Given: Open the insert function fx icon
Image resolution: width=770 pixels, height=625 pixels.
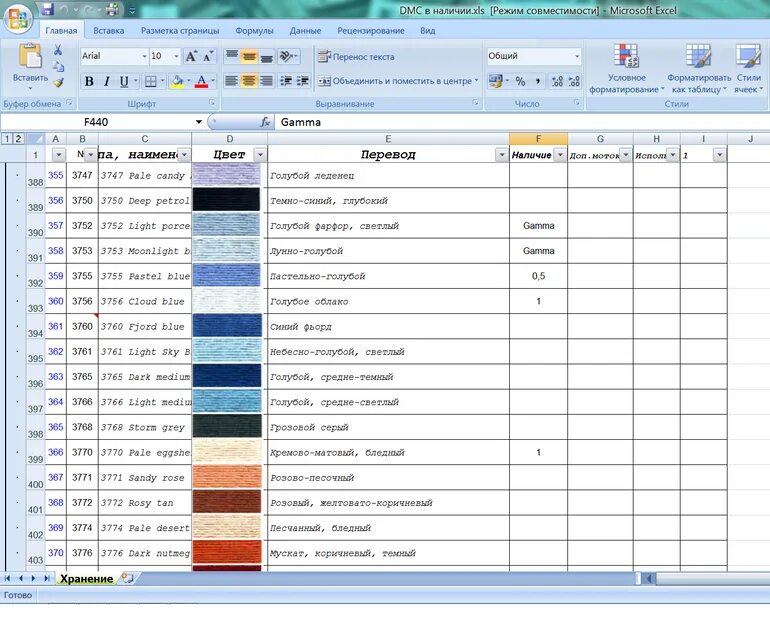Looking at the screenshot, I should (265, 122).
